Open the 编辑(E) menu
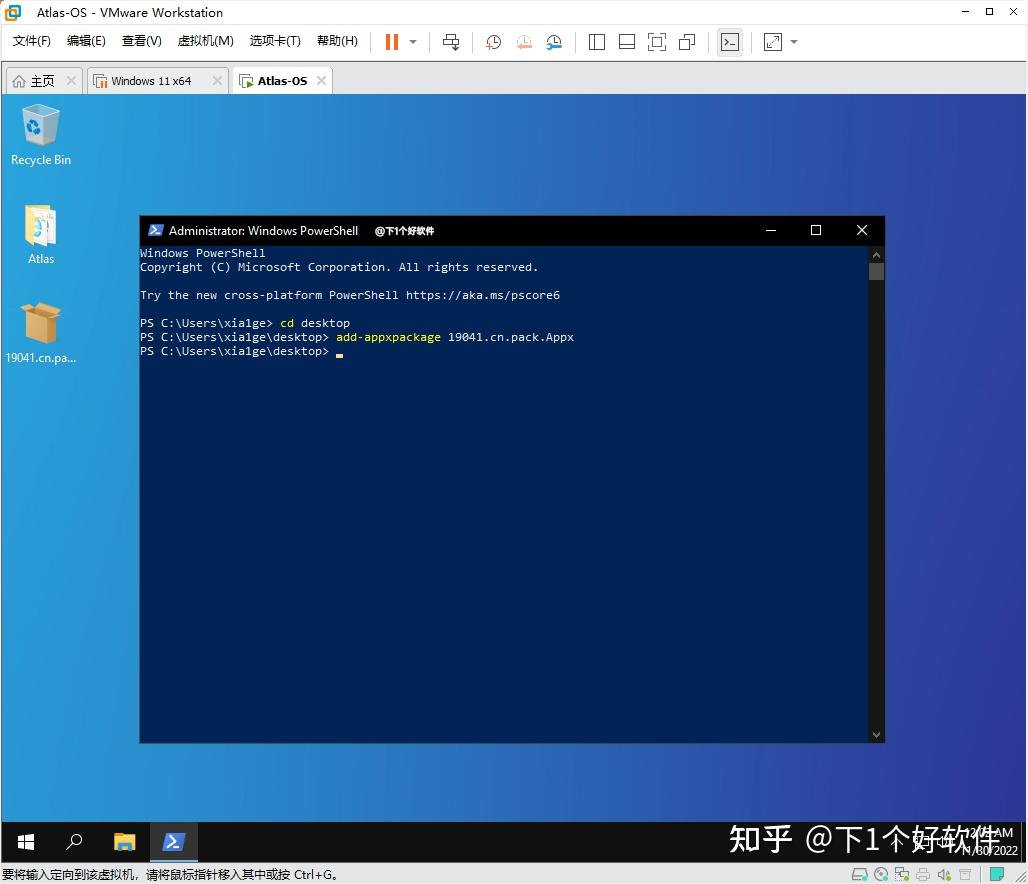1028x884 pixels. click(86, 41)
